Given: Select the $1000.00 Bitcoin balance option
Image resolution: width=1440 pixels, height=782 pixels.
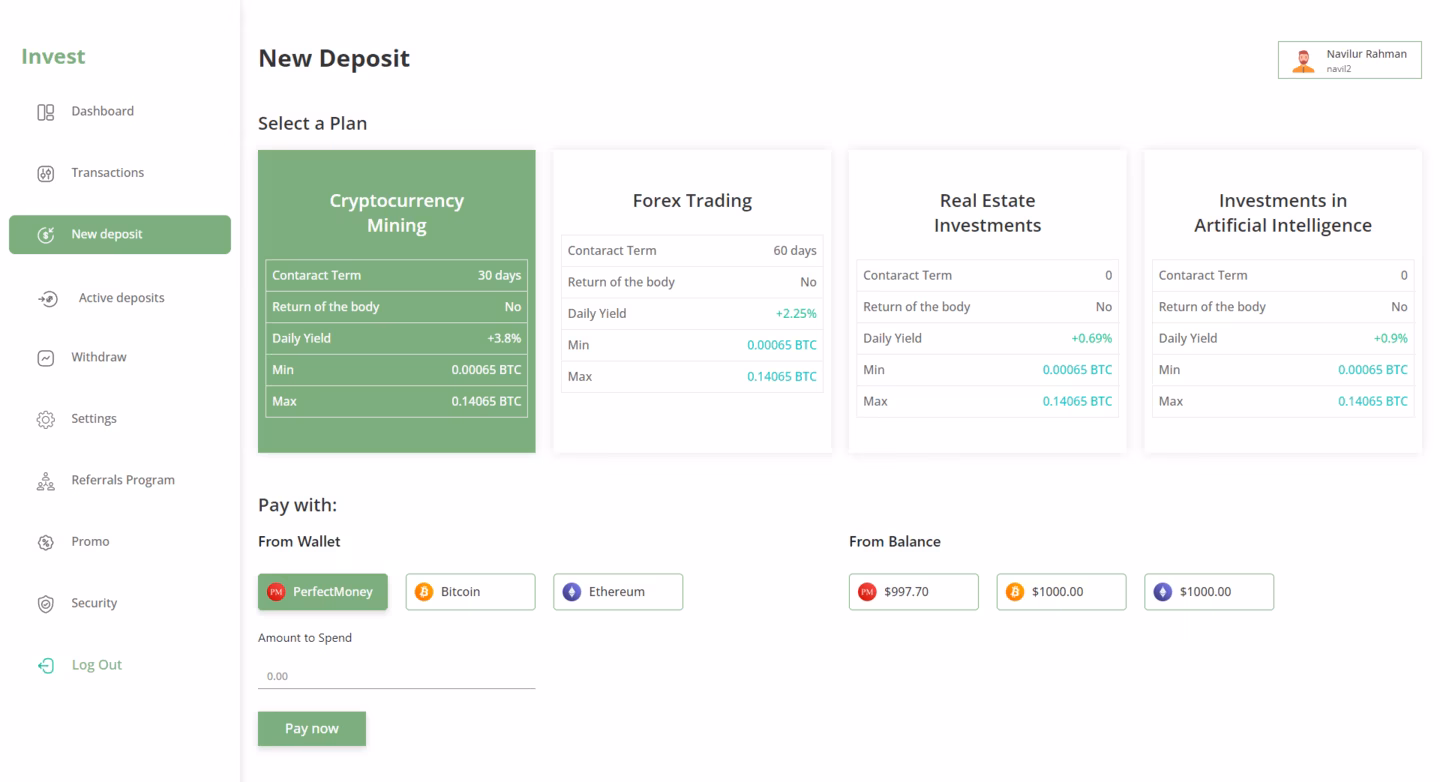Looking at the screenshot, I should (1061, 591).
